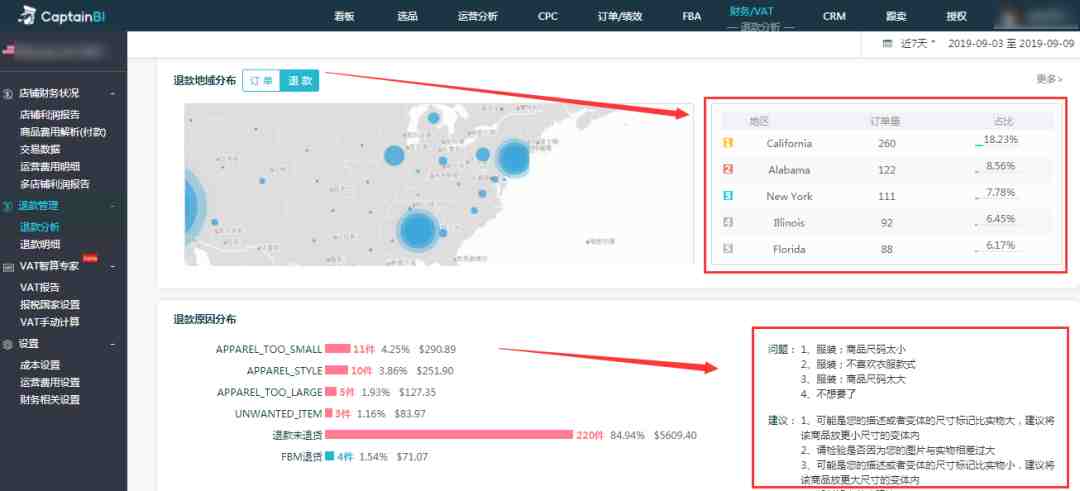Open 多店铺利润报告 in the sidebar
The image size is (1080, 491).
point(54,184)
